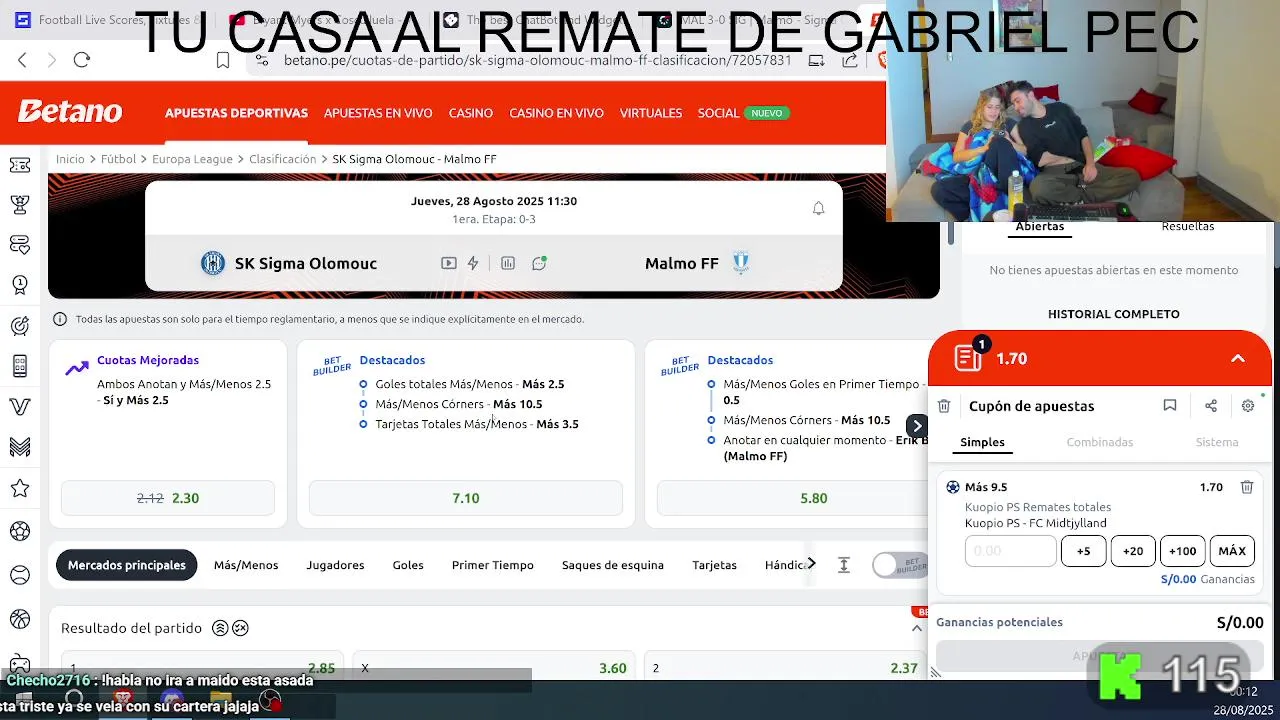
Task: Open the Social section
Action: 718,113
